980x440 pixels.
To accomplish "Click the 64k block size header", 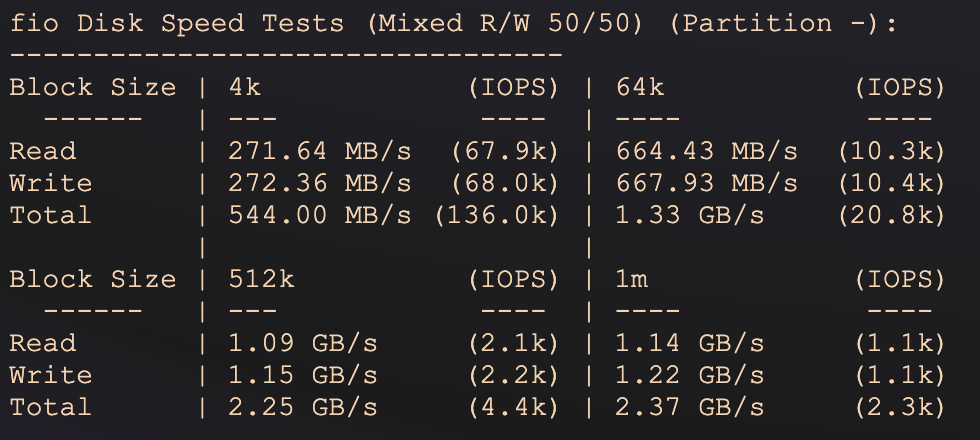I will coord(640,87).
